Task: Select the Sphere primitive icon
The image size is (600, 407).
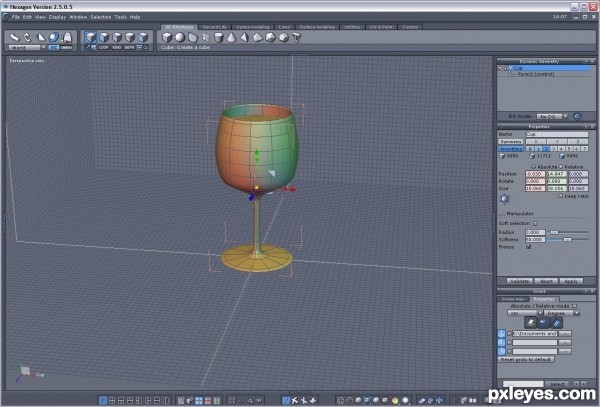Action: click(x=180, y=37)
